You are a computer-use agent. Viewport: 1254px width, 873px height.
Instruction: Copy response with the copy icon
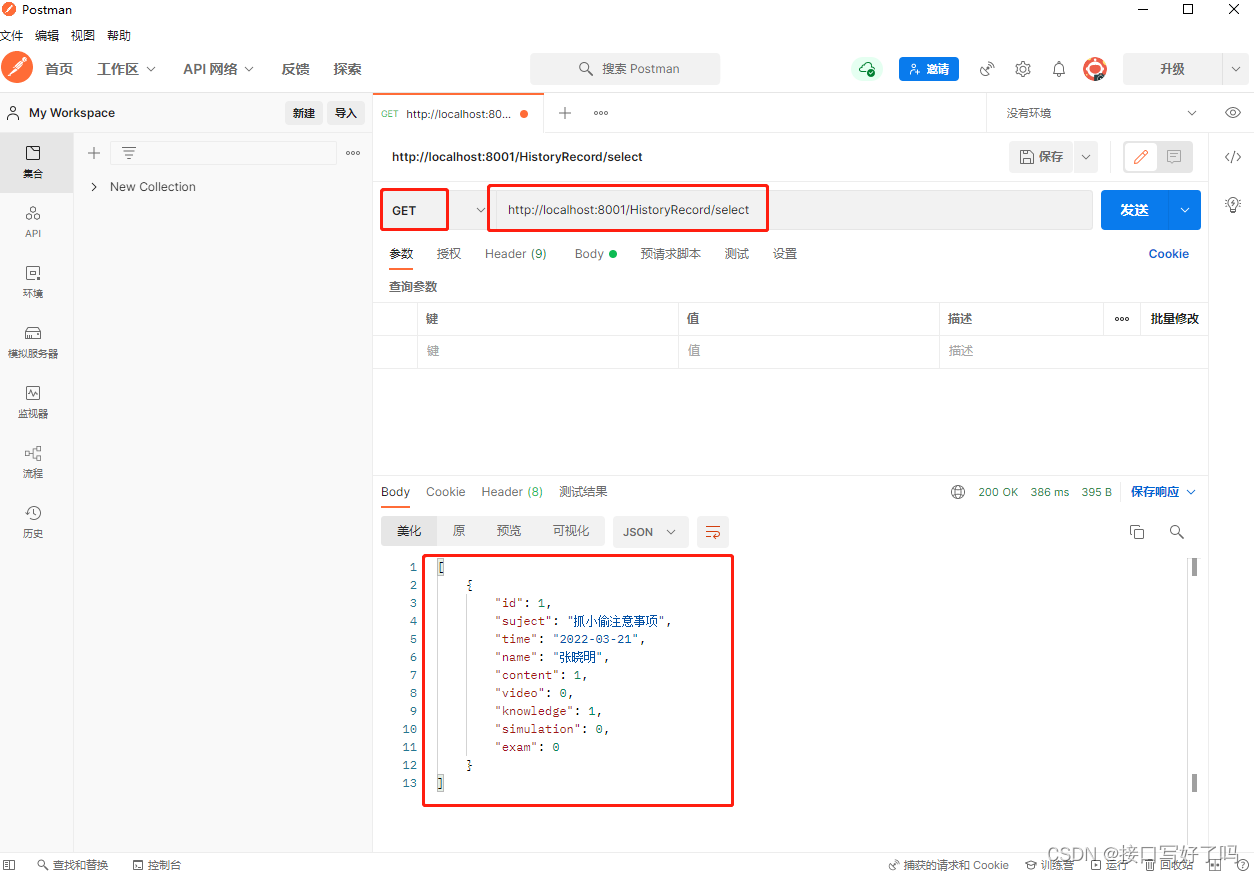(1137, 532)
